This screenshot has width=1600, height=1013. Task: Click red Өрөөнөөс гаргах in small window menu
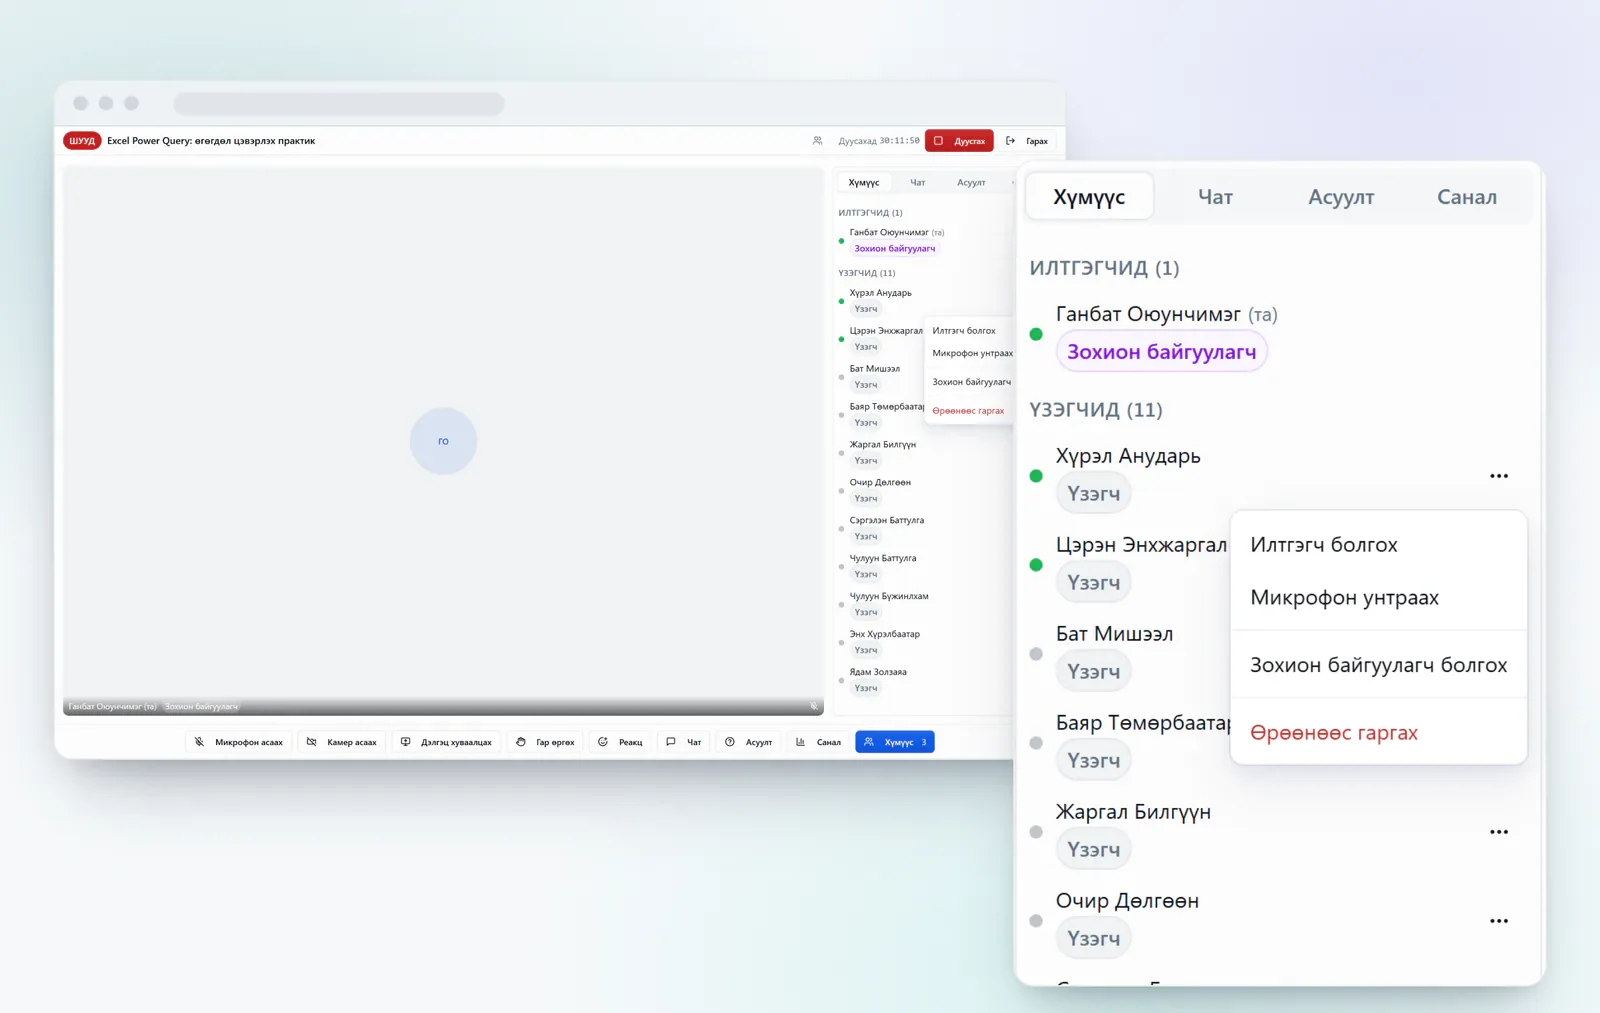pyautogui.click(x=968, y=411)
